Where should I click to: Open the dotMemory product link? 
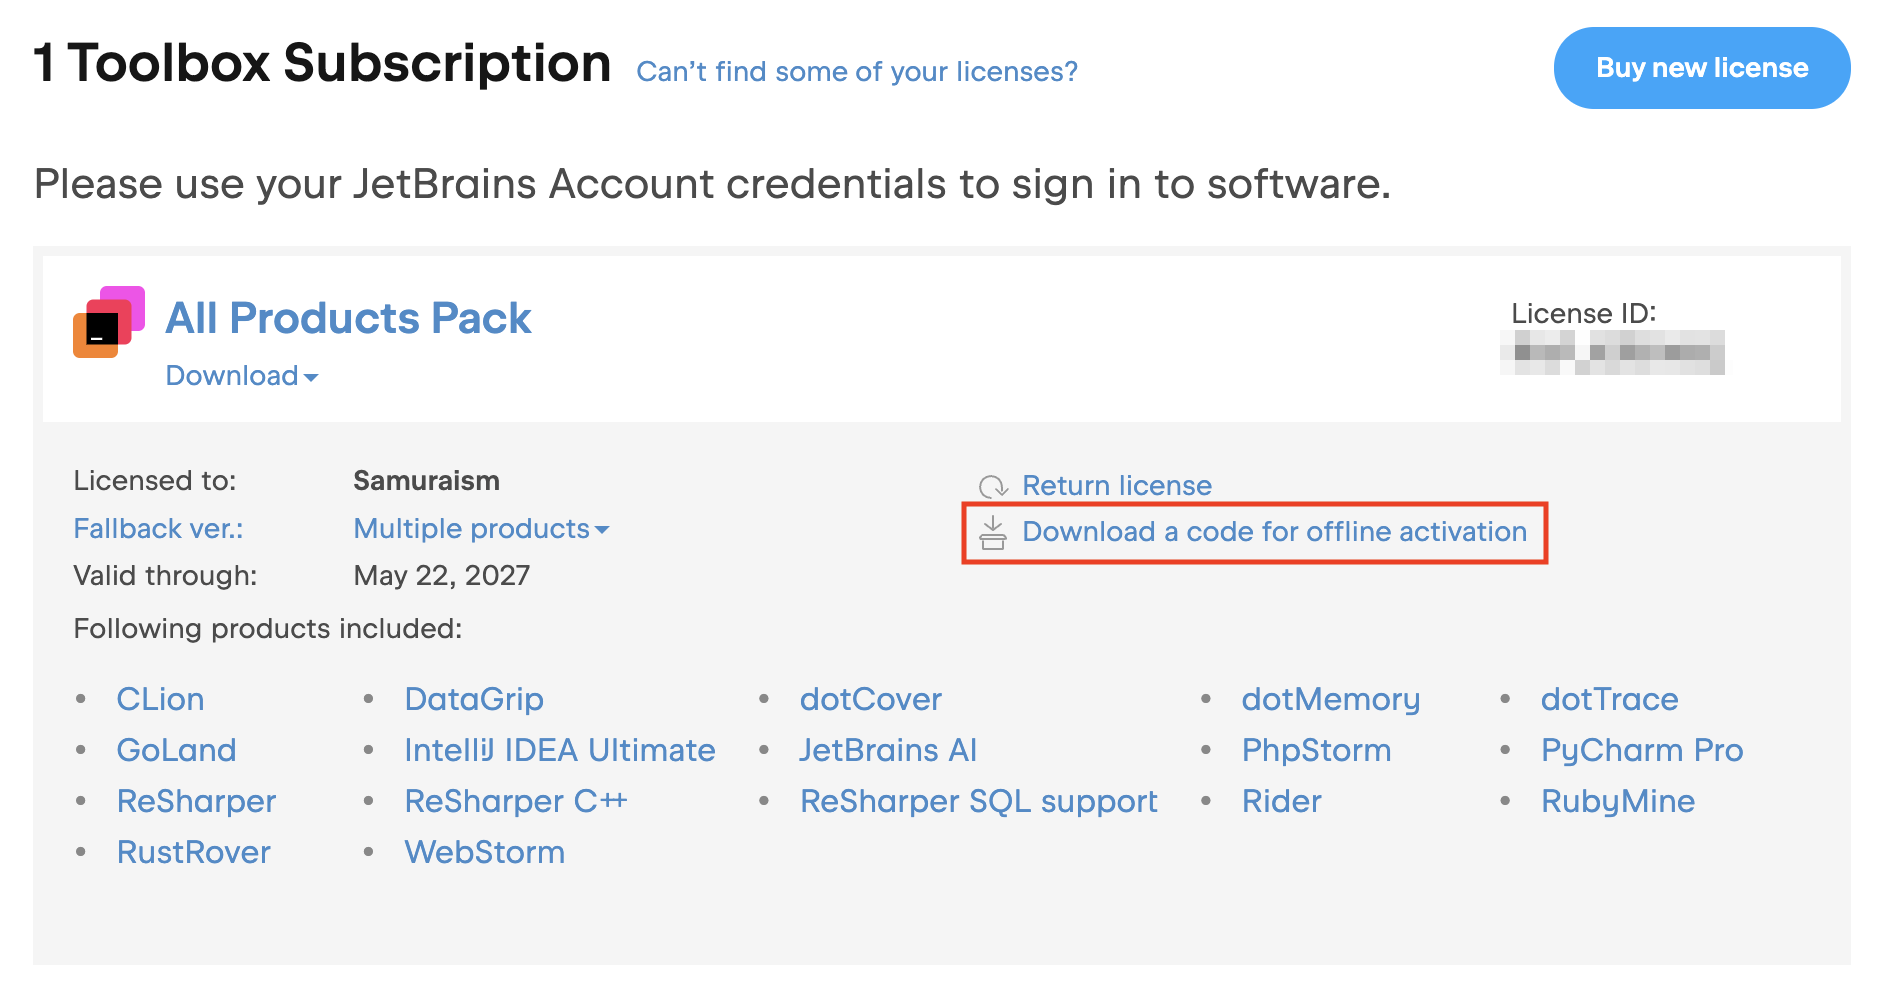click(x=1331, y=699)
